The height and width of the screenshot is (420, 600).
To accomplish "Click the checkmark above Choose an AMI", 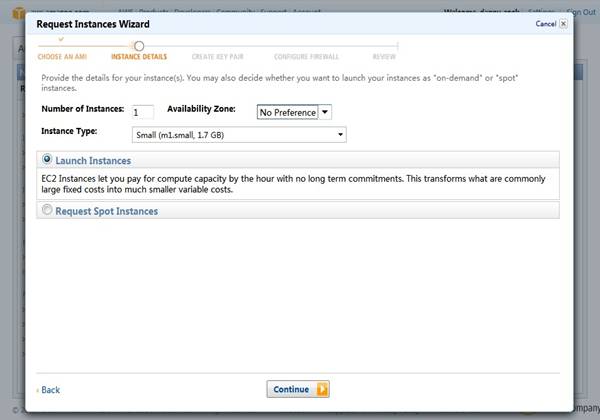I will pyautogui.click(x=61, y=39).
